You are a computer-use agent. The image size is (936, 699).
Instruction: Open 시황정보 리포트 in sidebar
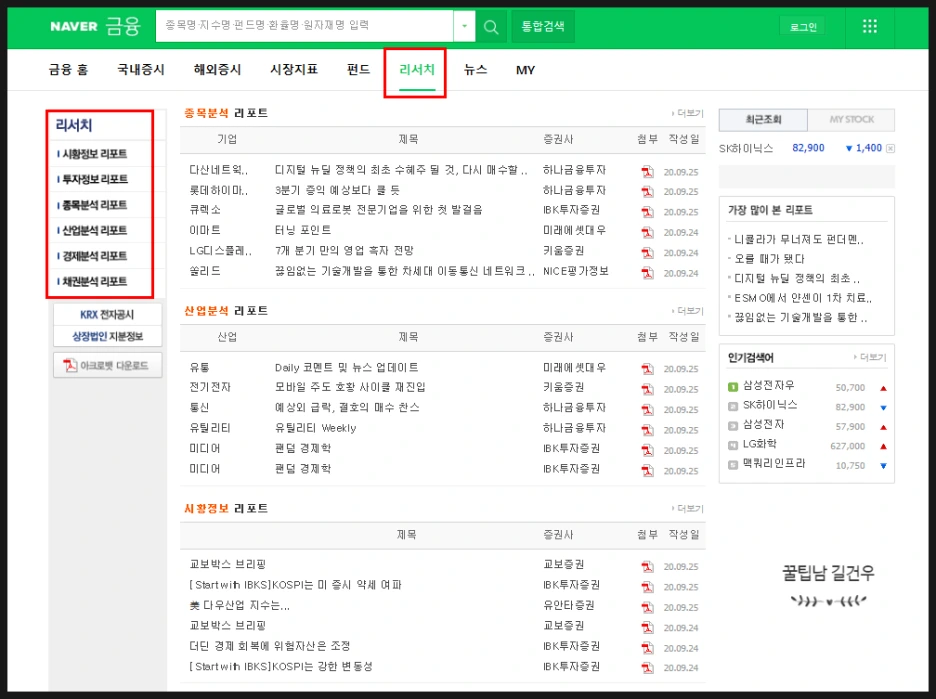[x=94, y=154]
